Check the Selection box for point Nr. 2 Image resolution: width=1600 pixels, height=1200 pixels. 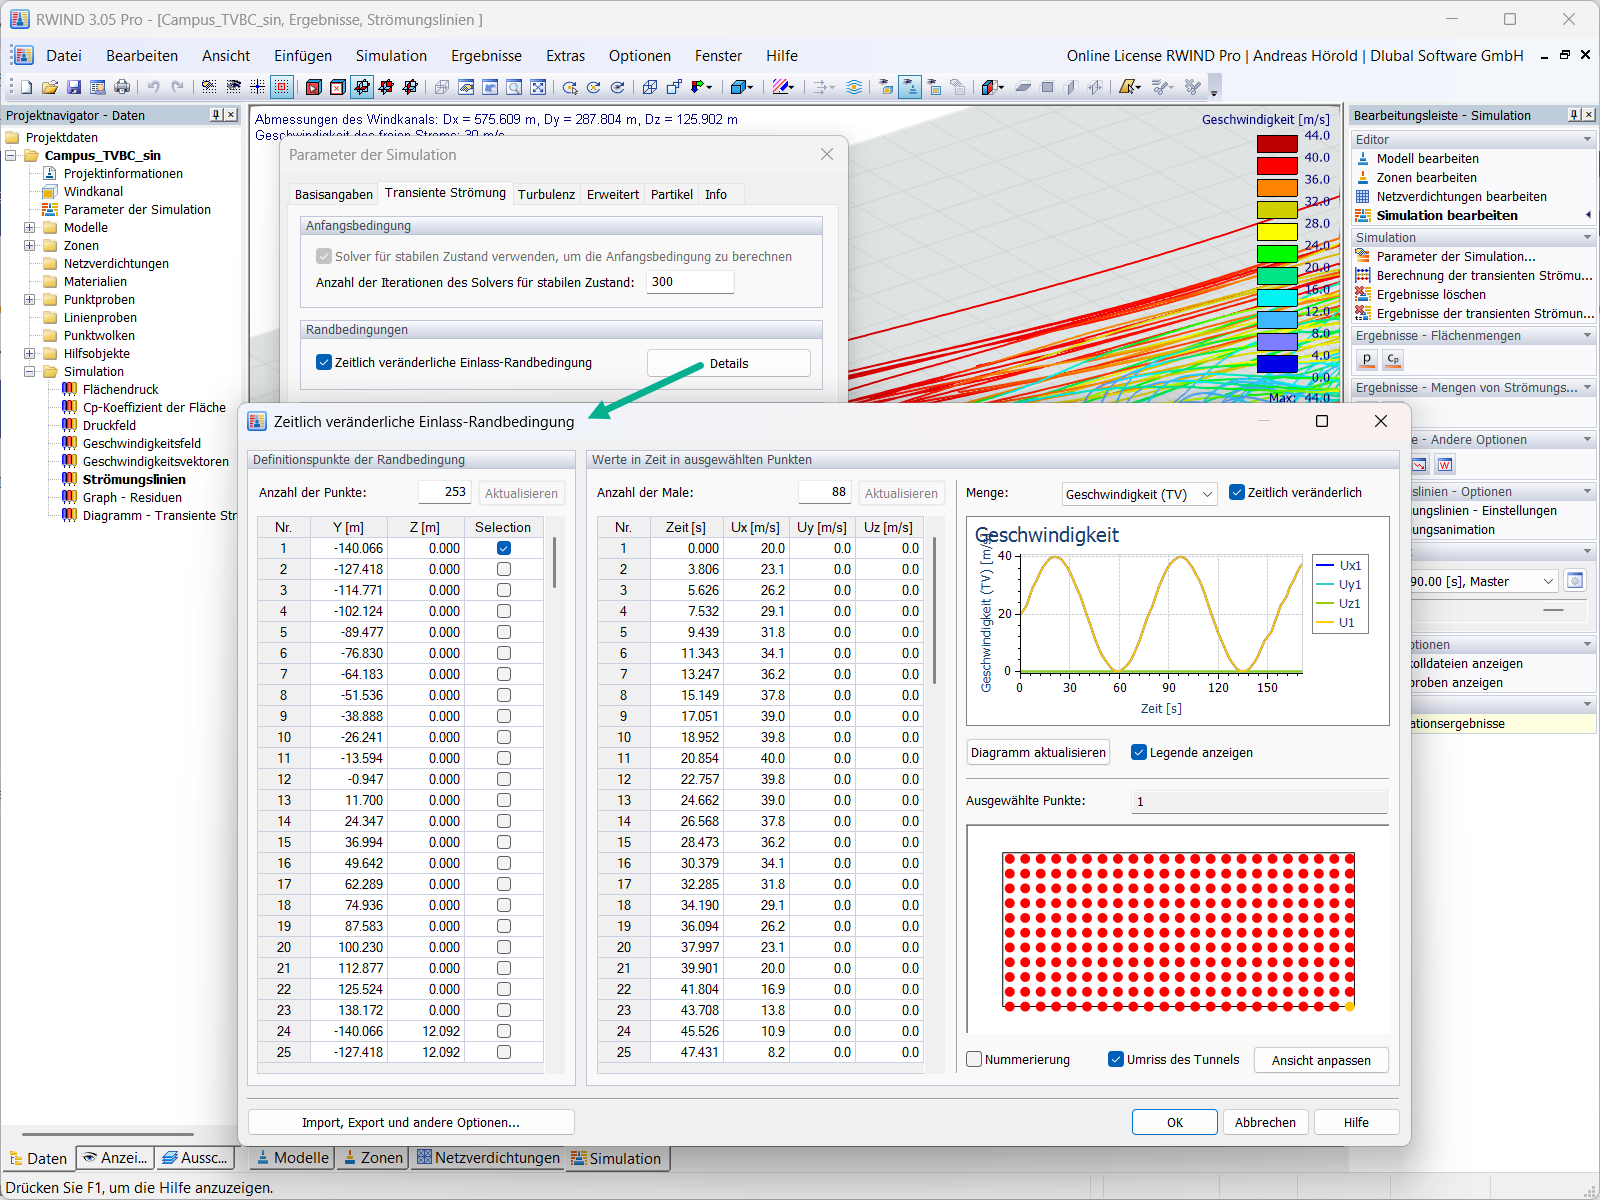click(503, 569)
